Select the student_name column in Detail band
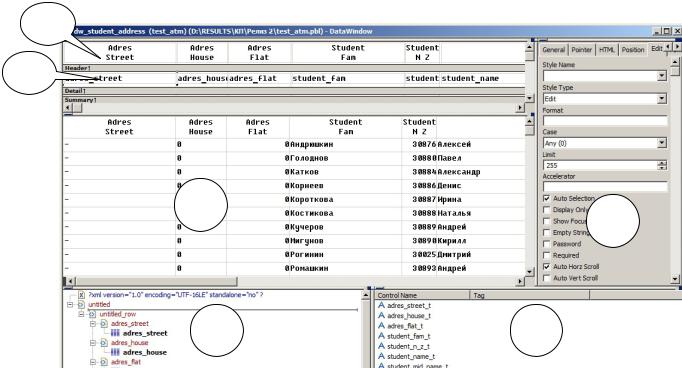Viewport: 682px width, 368px height. (x=482, y=78)
